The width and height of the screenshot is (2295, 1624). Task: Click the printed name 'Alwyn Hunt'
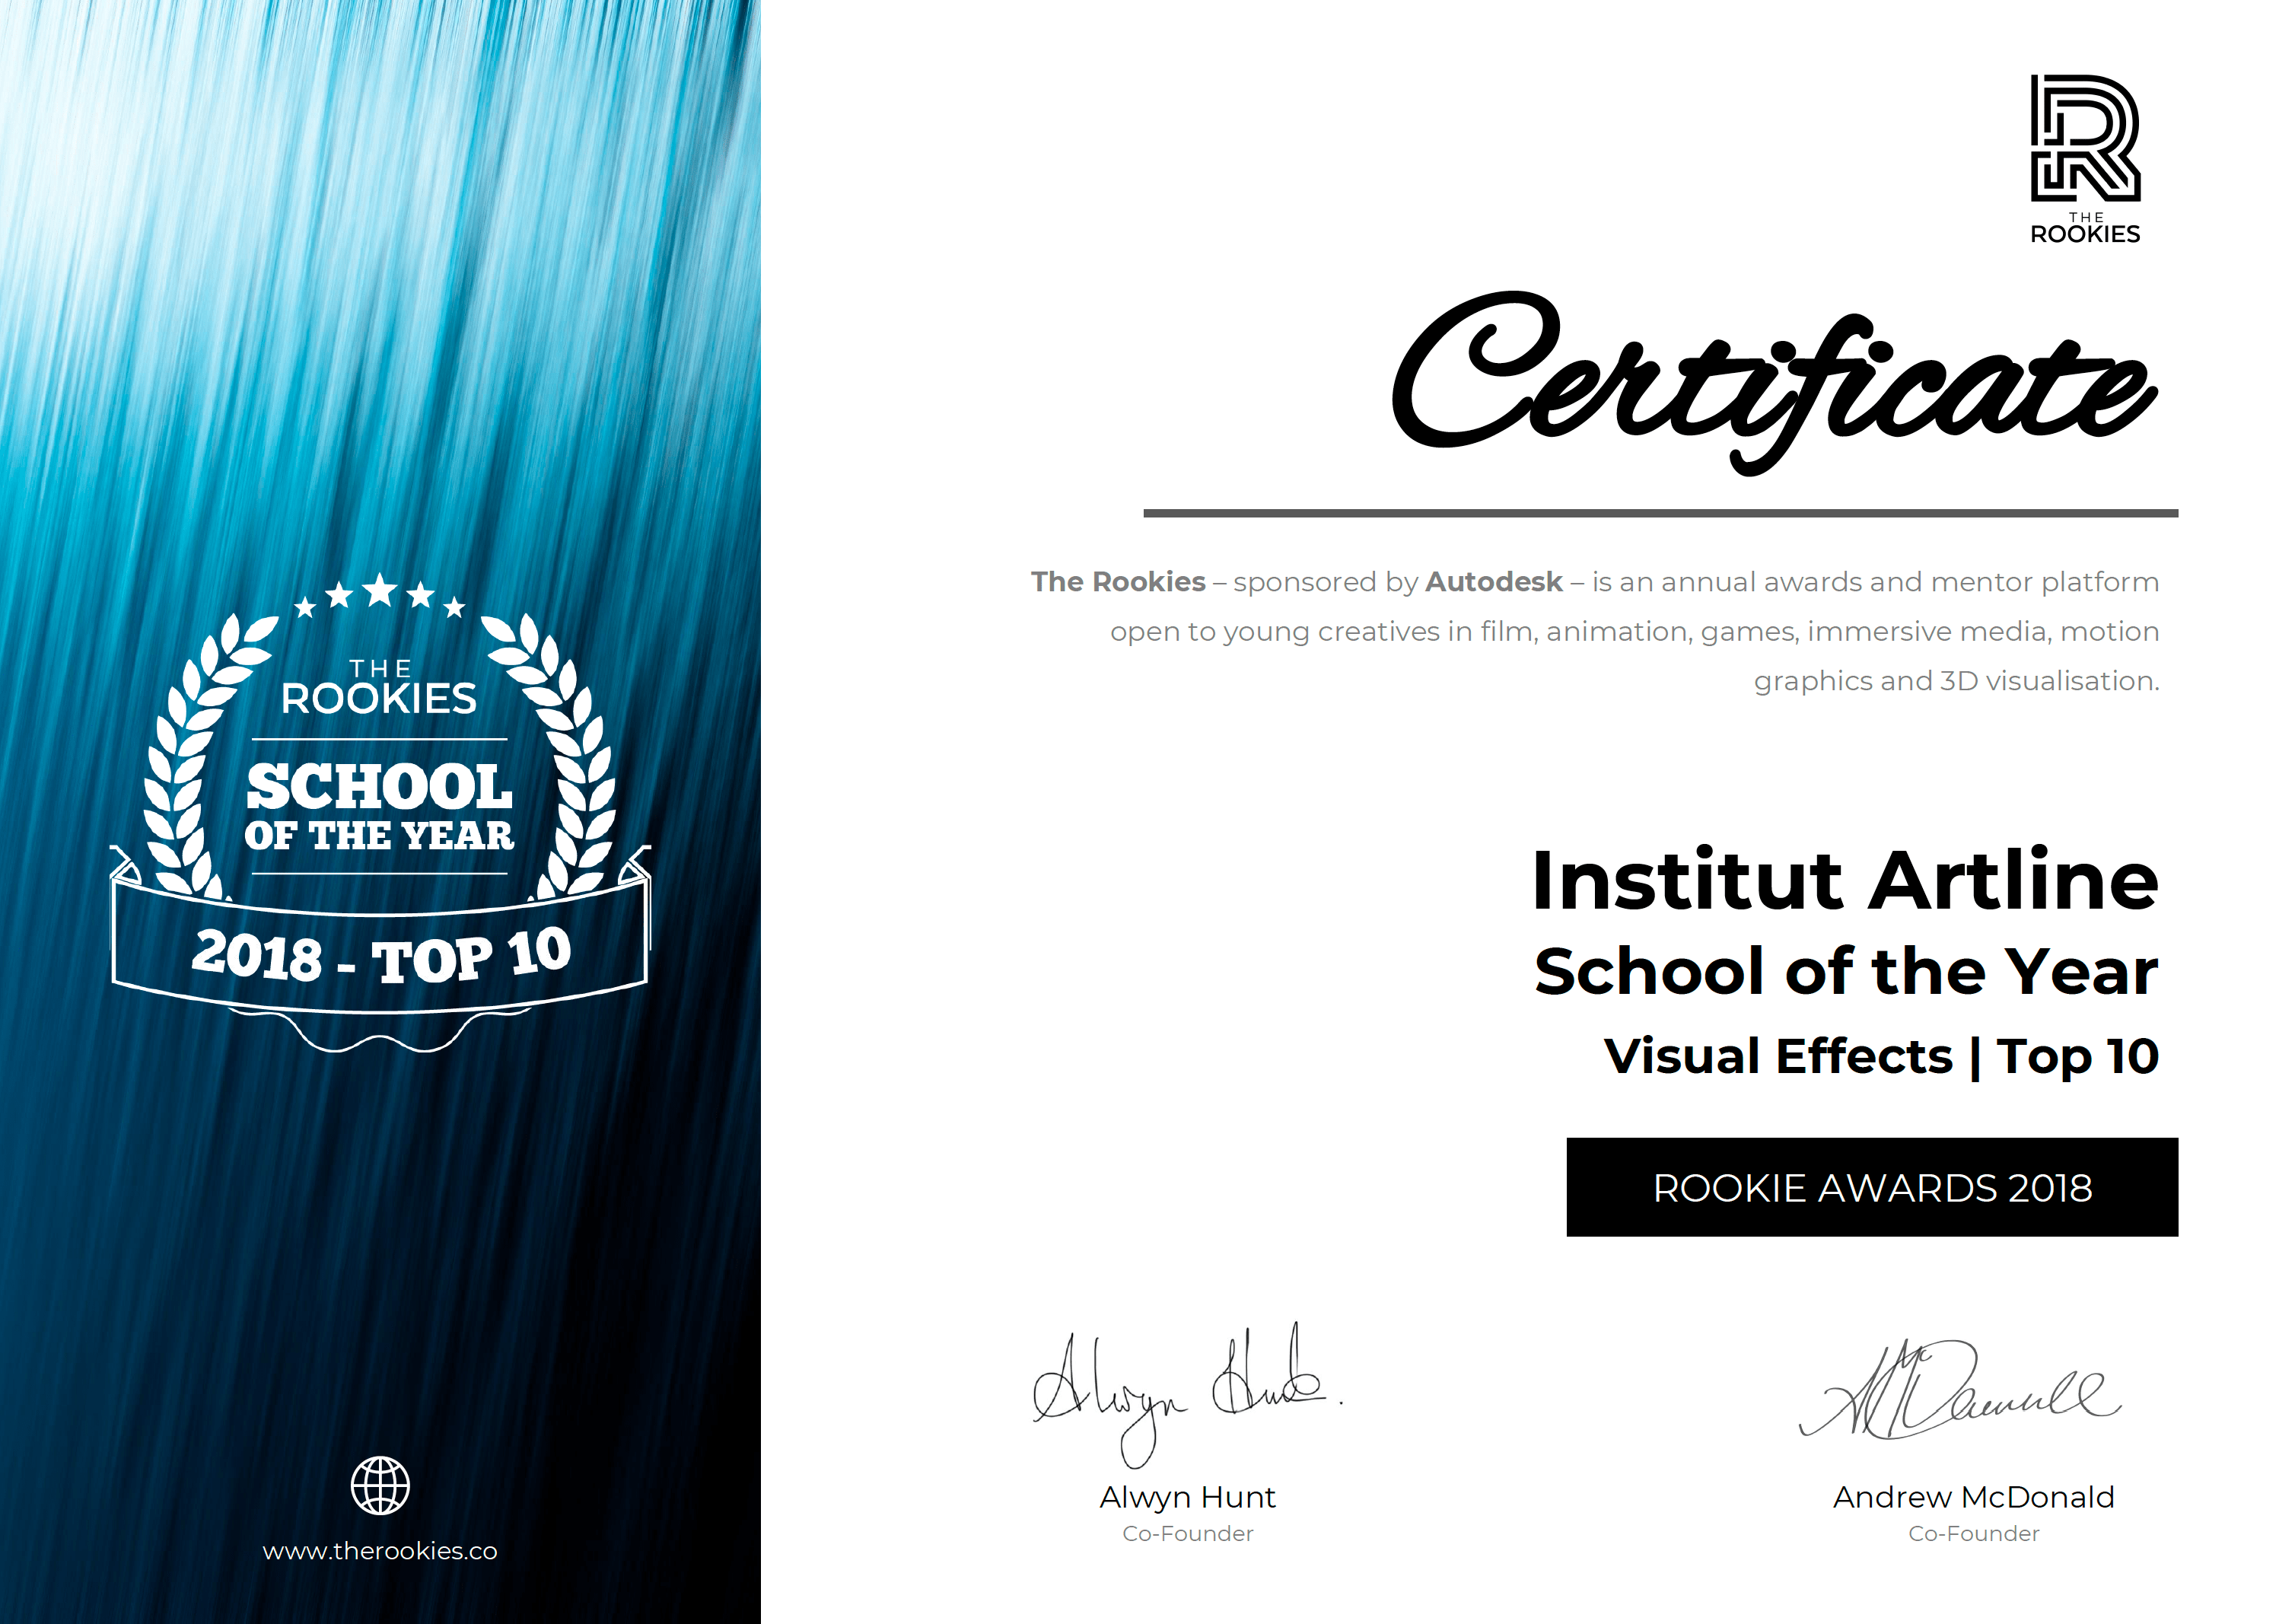pyautogui.click(x=1187, y=1497)
